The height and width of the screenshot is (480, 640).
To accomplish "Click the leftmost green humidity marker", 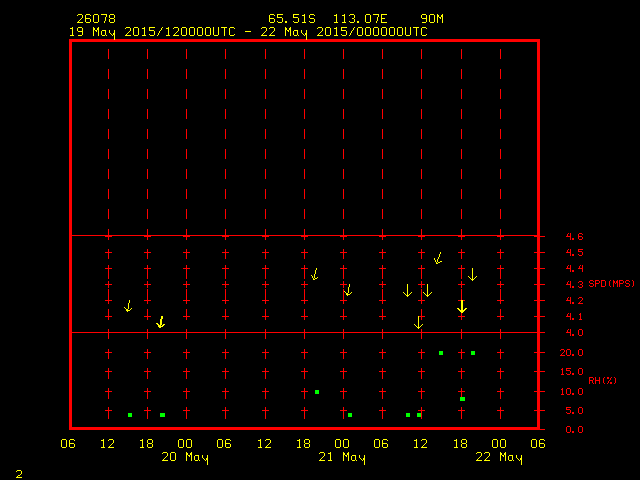I will pyautogui.click(x=130, y=415).
